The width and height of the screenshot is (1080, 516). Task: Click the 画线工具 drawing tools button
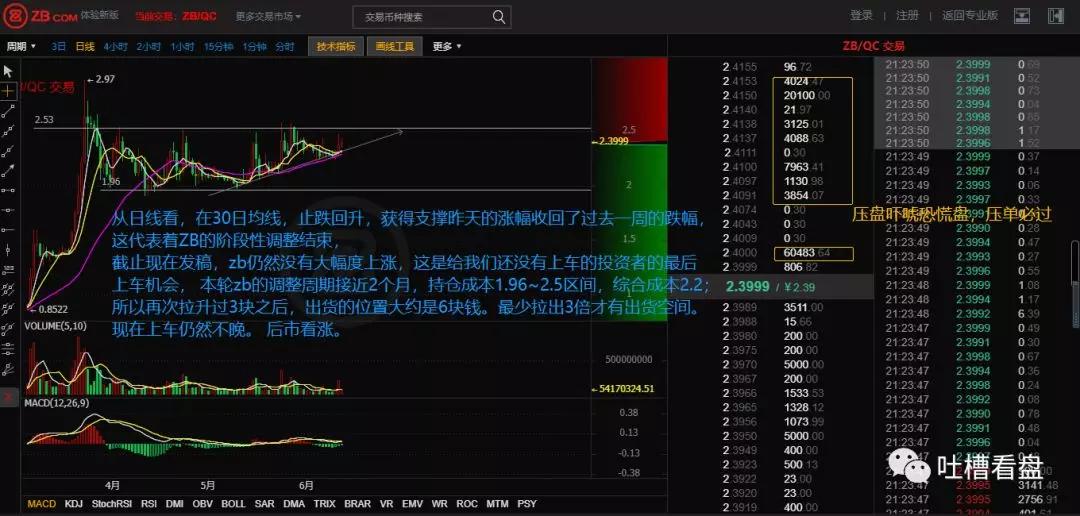pos(395,46)
